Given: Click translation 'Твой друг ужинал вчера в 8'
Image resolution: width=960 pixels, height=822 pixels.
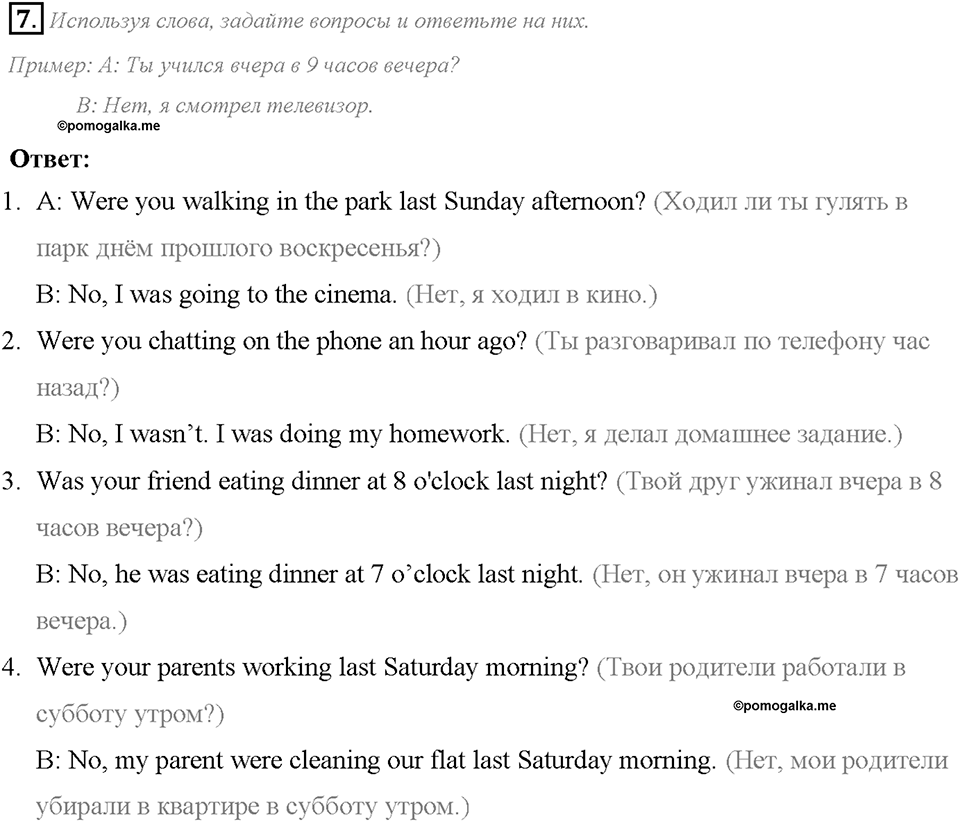Looking at the screenshot, I should (x=779, y=482).
